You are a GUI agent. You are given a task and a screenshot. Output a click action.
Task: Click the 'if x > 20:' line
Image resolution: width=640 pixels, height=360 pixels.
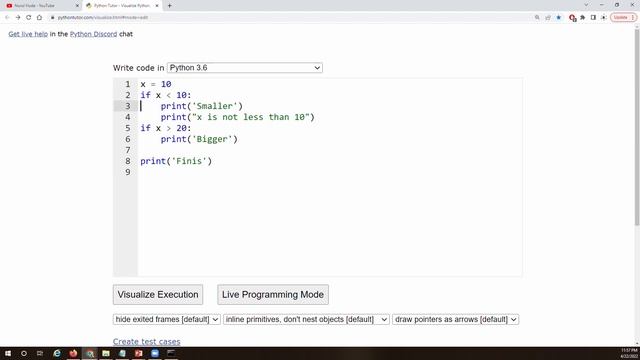tap(166, 128)
